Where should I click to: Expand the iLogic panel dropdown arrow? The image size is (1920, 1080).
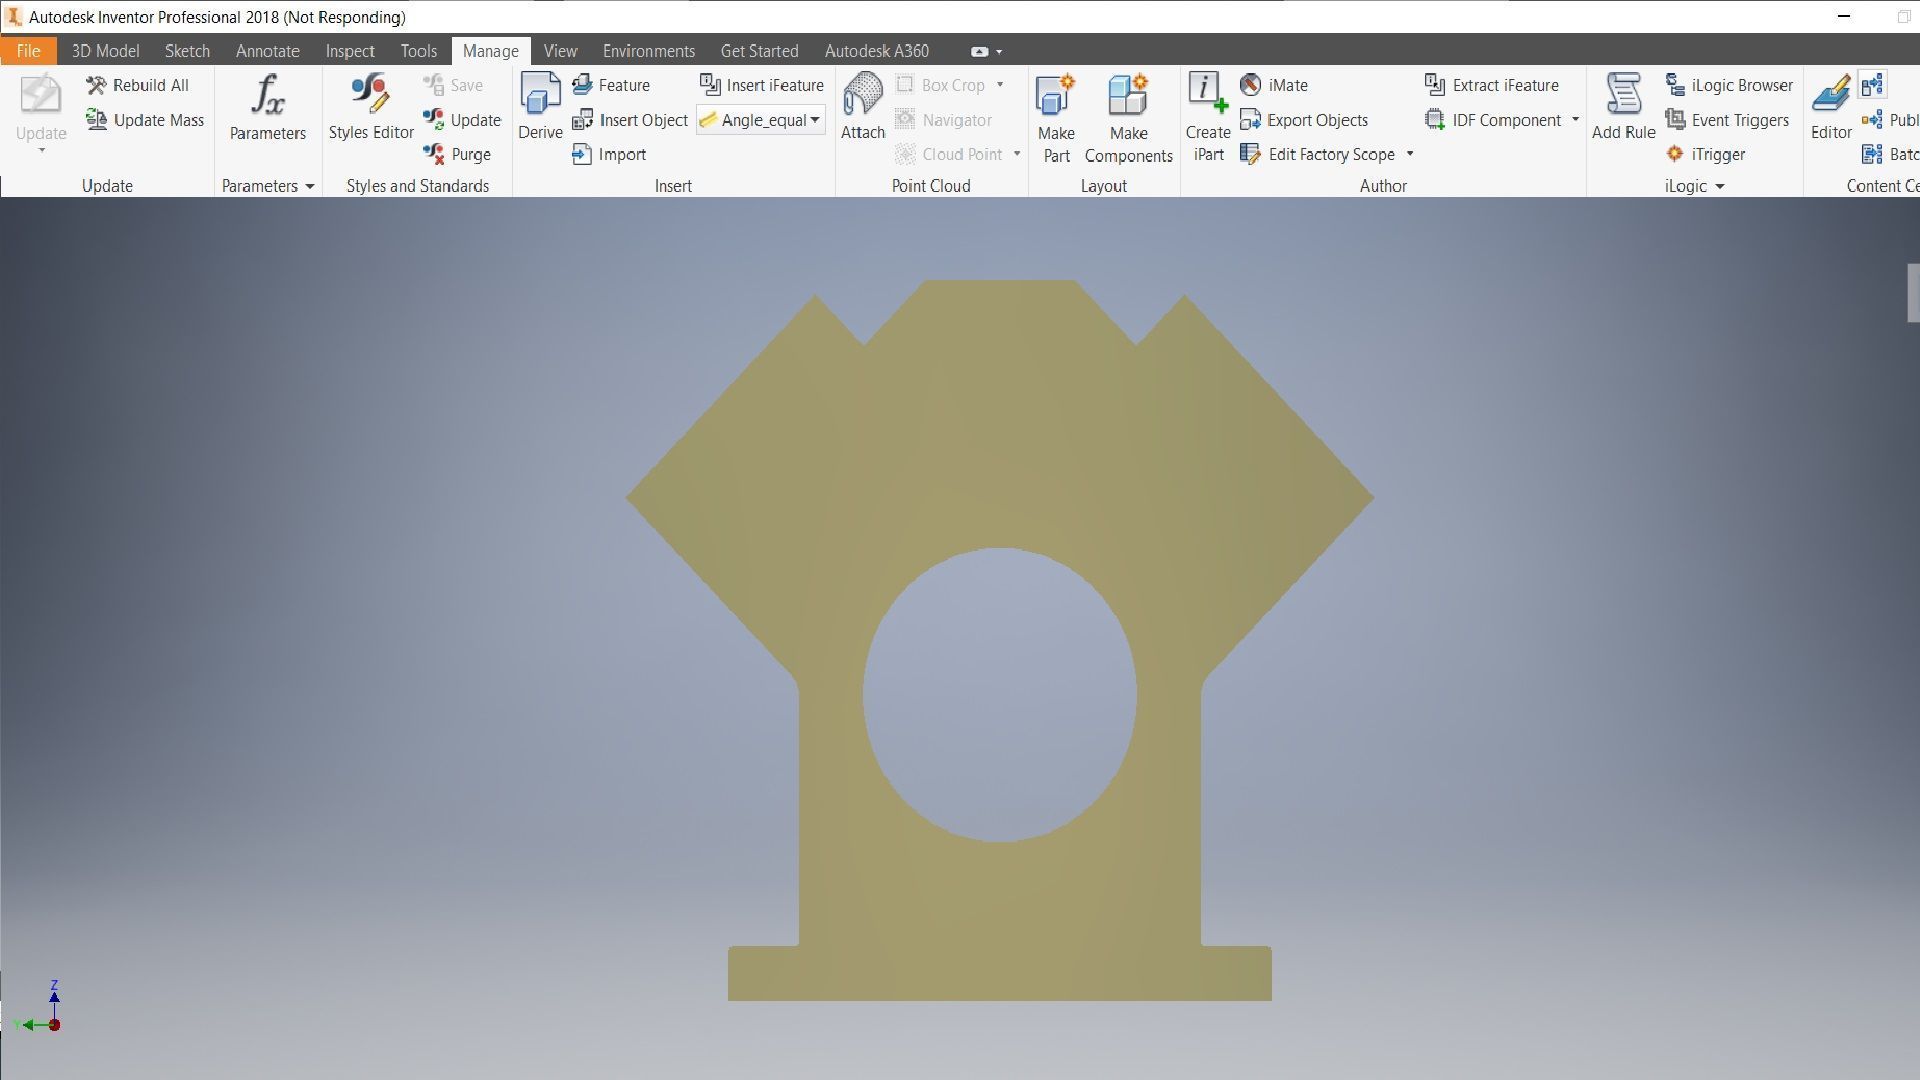click(x=1720, y=187)
